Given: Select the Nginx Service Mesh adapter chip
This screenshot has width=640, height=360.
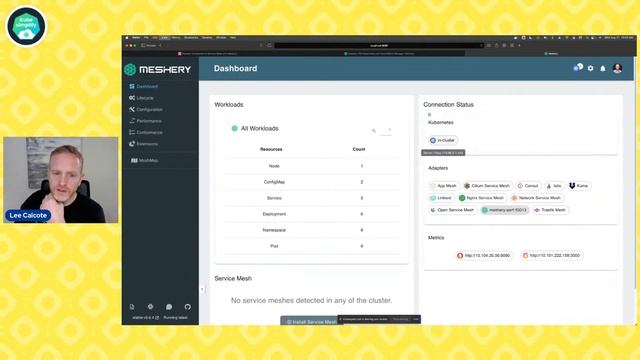Looking at the screenshot, I should (482, 198).
